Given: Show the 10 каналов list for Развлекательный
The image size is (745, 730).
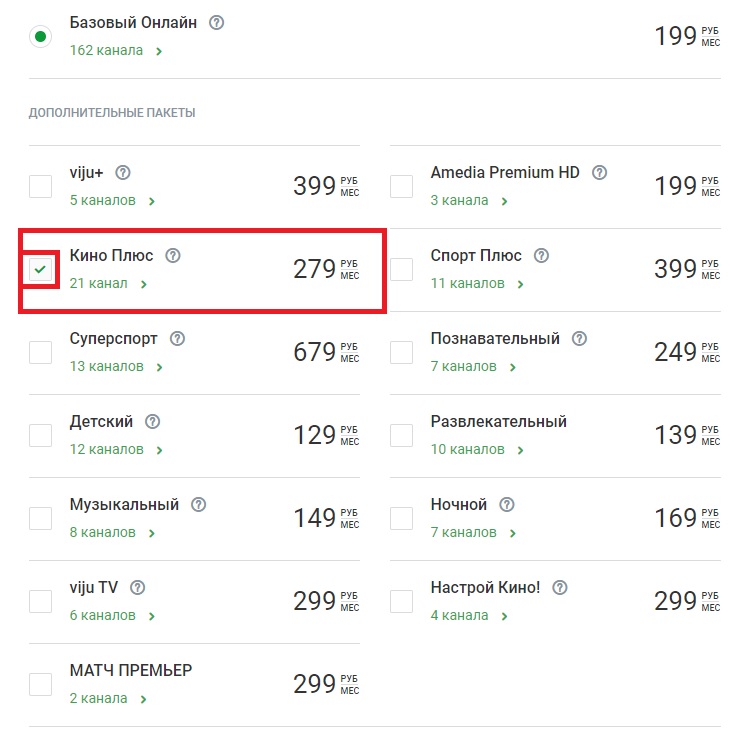Looking at the screenshot, I should 478,450.
